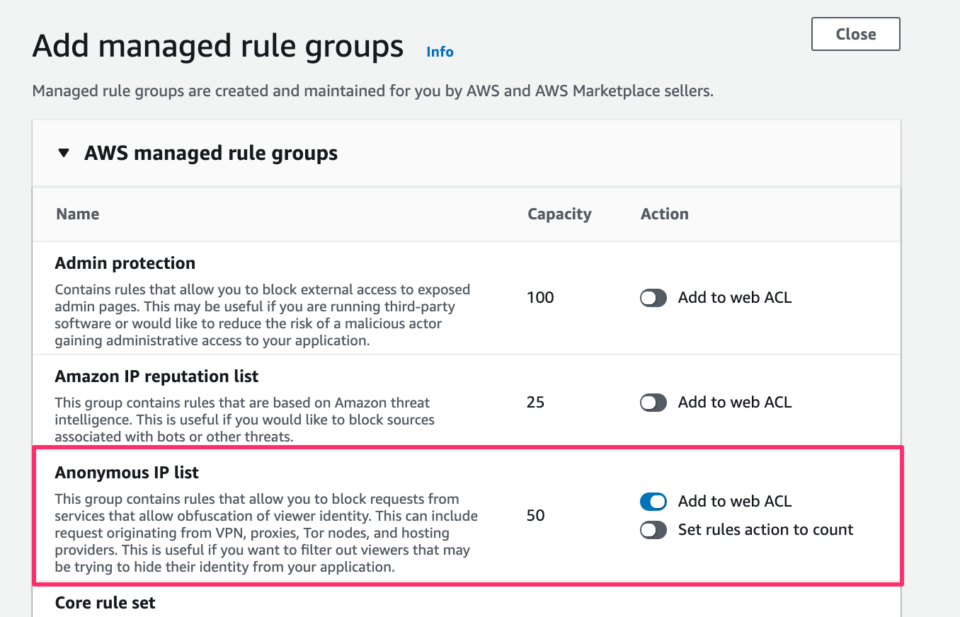Click the Anonymous IP list capacity value 50

coord(536,515)
